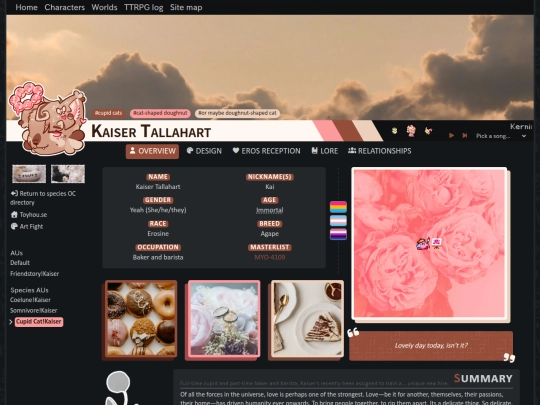The width and height of the screenshot is (540, 405).
Task: Click the people icon on Relationships tab
Action: [352, 150]
